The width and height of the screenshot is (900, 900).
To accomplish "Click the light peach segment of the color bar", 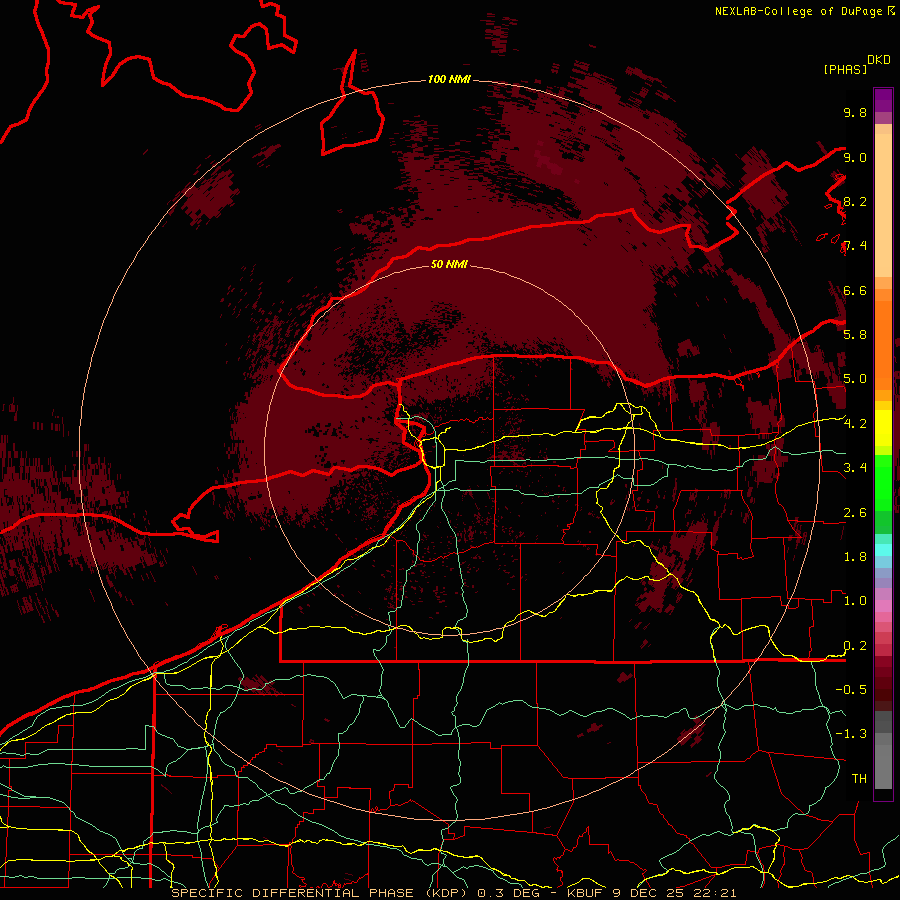I will (883, 207).
